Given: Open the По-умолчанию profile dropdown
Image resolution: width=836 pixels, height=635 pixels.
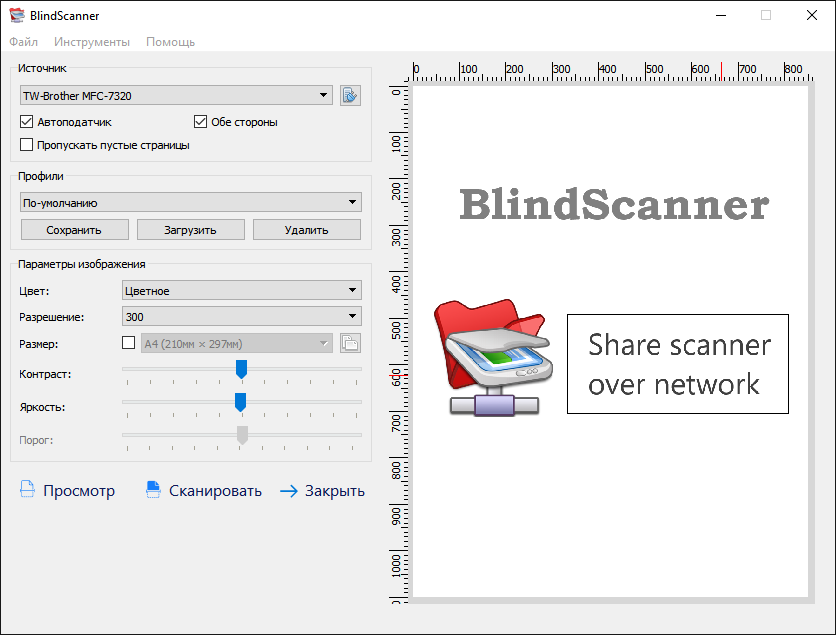Looking at the screenshot, I should (x=188, y=201).
